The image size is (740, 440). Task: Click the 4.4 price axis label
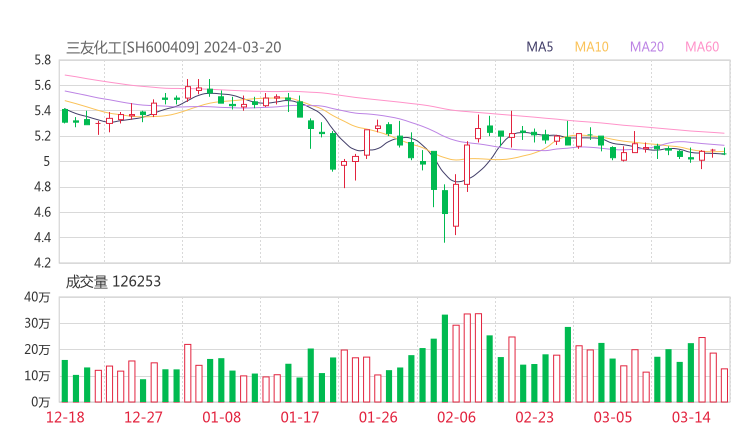(x=42, y=238)
